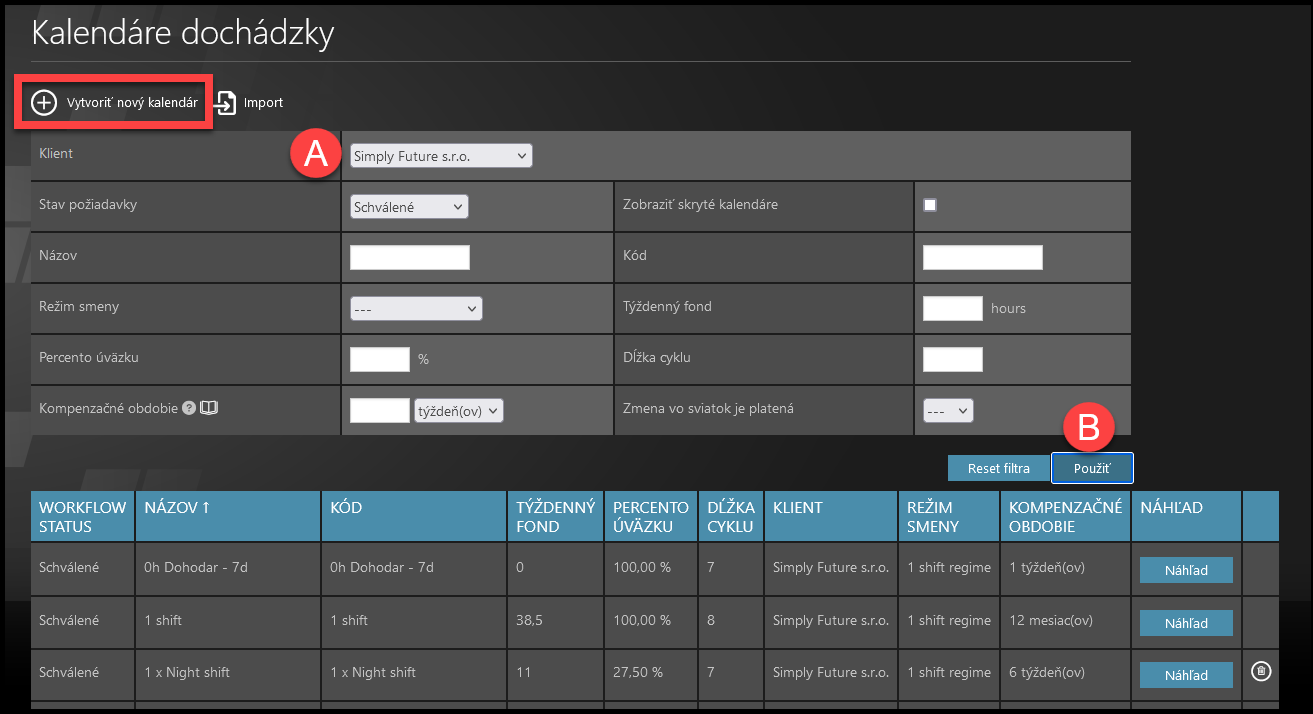This screenshot has height=714, width=1313.
Task: Click the Import file icon
Action: (227, 103)
